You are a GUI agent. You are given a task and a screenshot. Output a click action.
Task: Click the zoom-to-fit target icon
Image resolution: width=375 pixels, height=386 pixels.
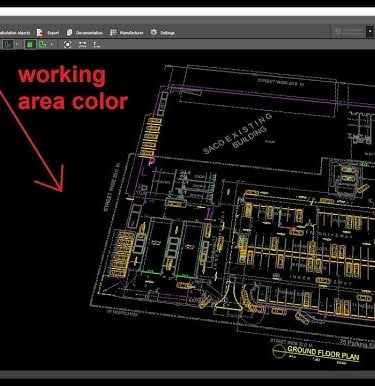[x=67, y=44]
